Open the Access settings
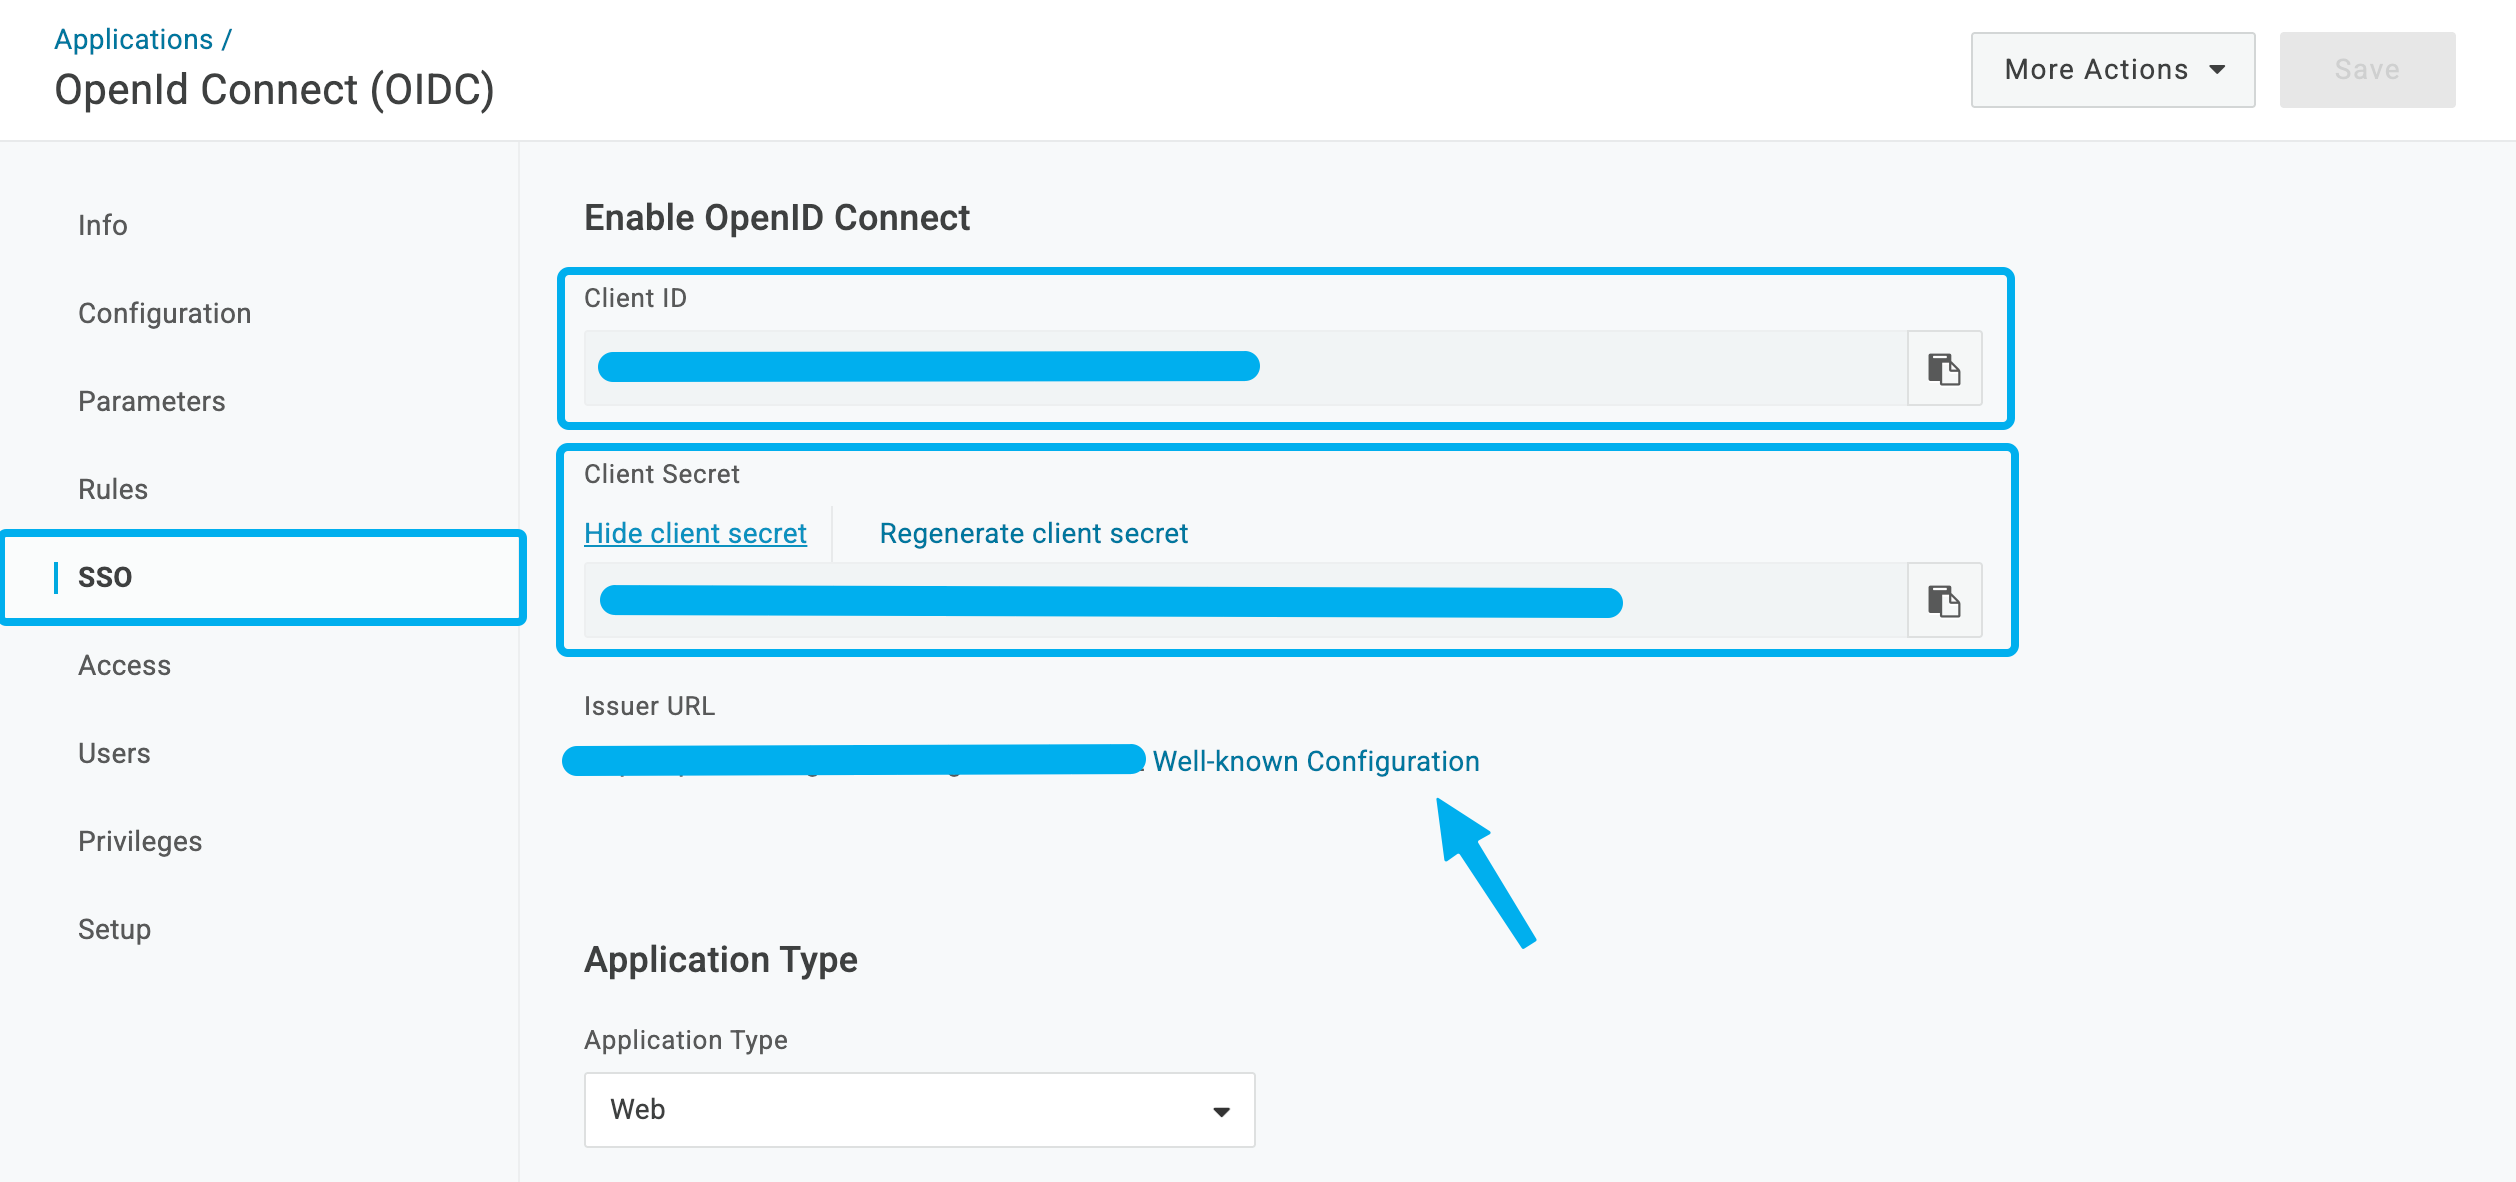 click(x=124, y=664)
